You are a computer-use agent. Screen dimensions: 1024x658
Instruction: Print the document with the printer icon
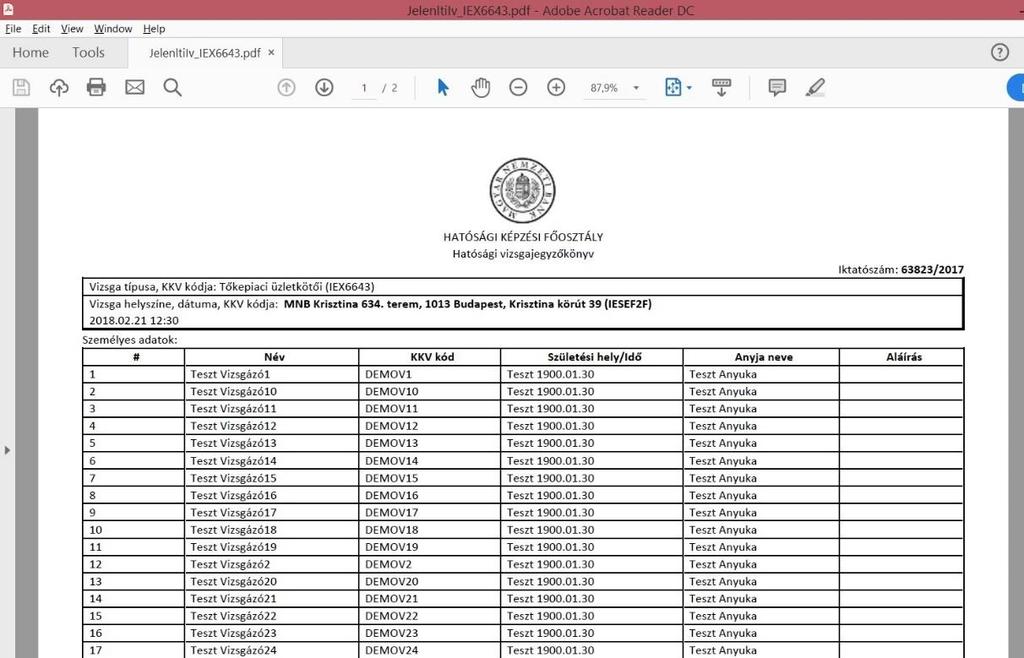tap(97, 87)
